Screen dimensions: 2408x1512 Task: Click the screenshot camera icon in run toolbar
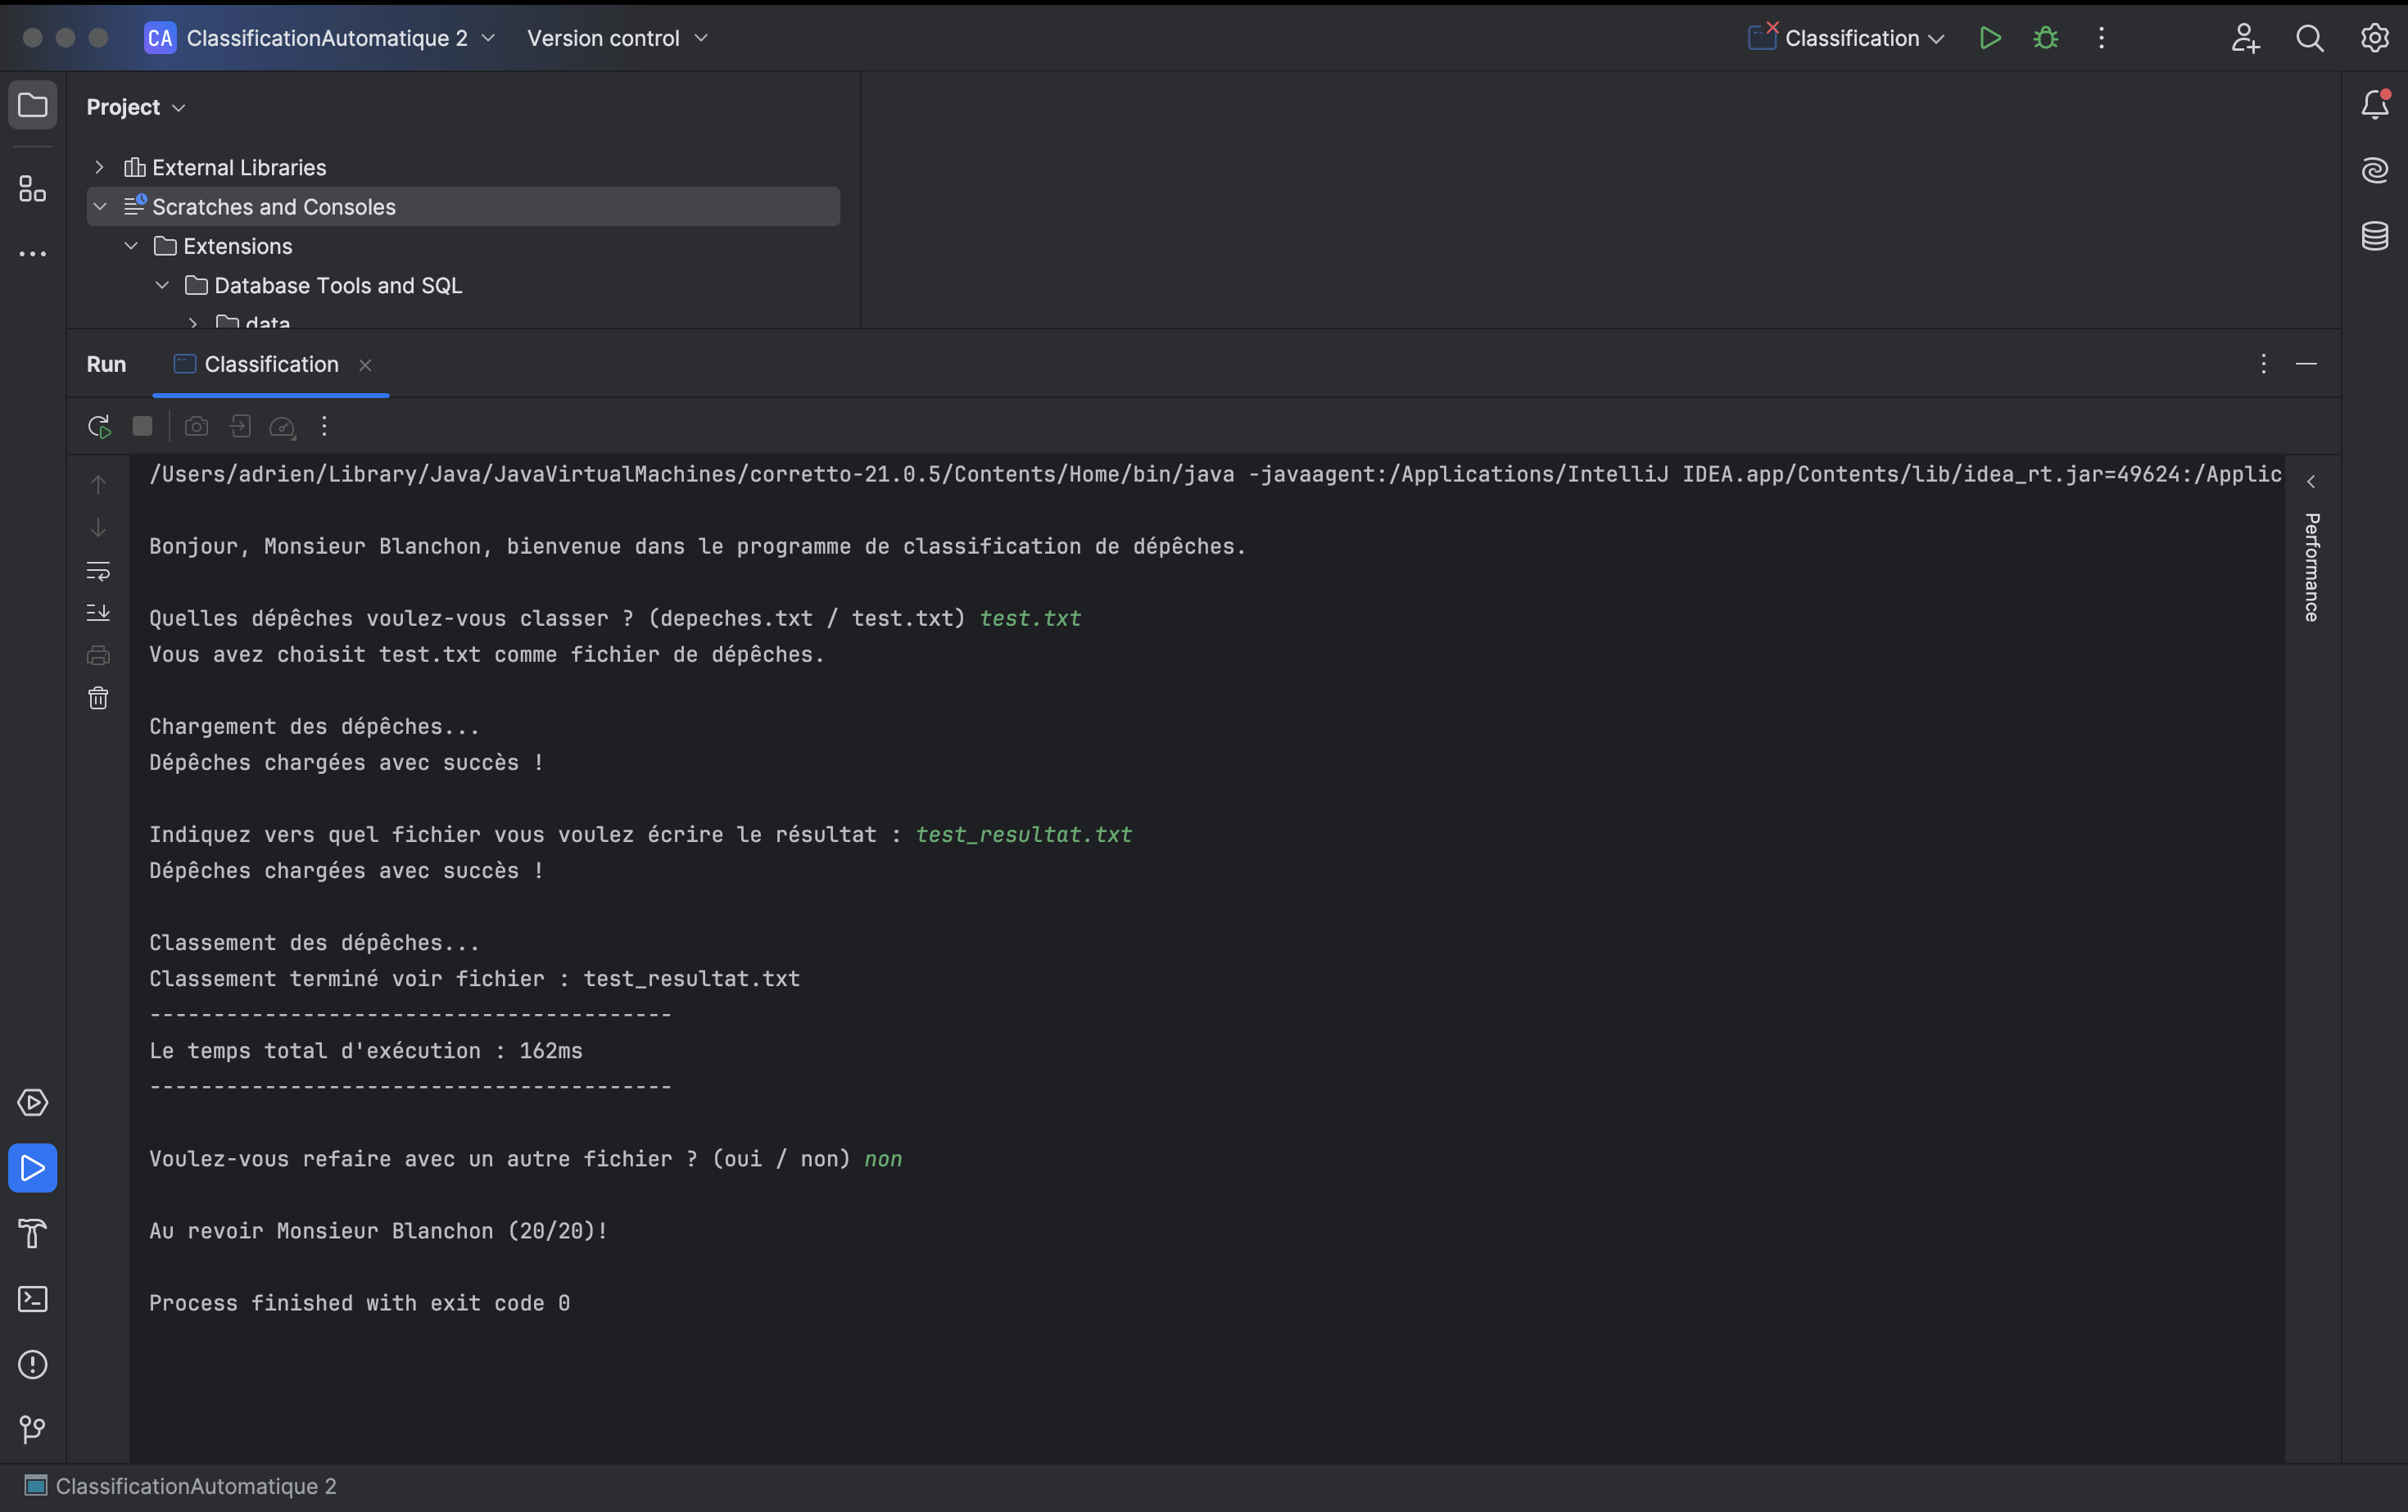197,427
